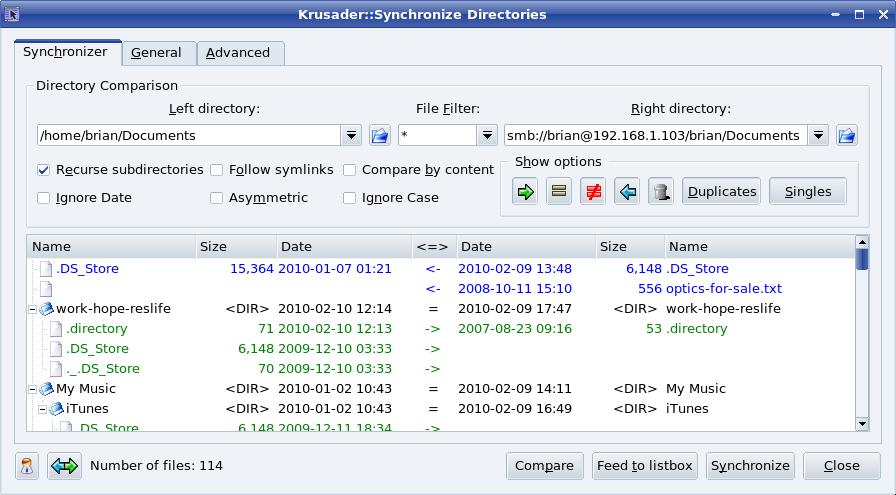The image size is (896, 495).
Task: Check the Ignore Case option
Action: (349, 198)
